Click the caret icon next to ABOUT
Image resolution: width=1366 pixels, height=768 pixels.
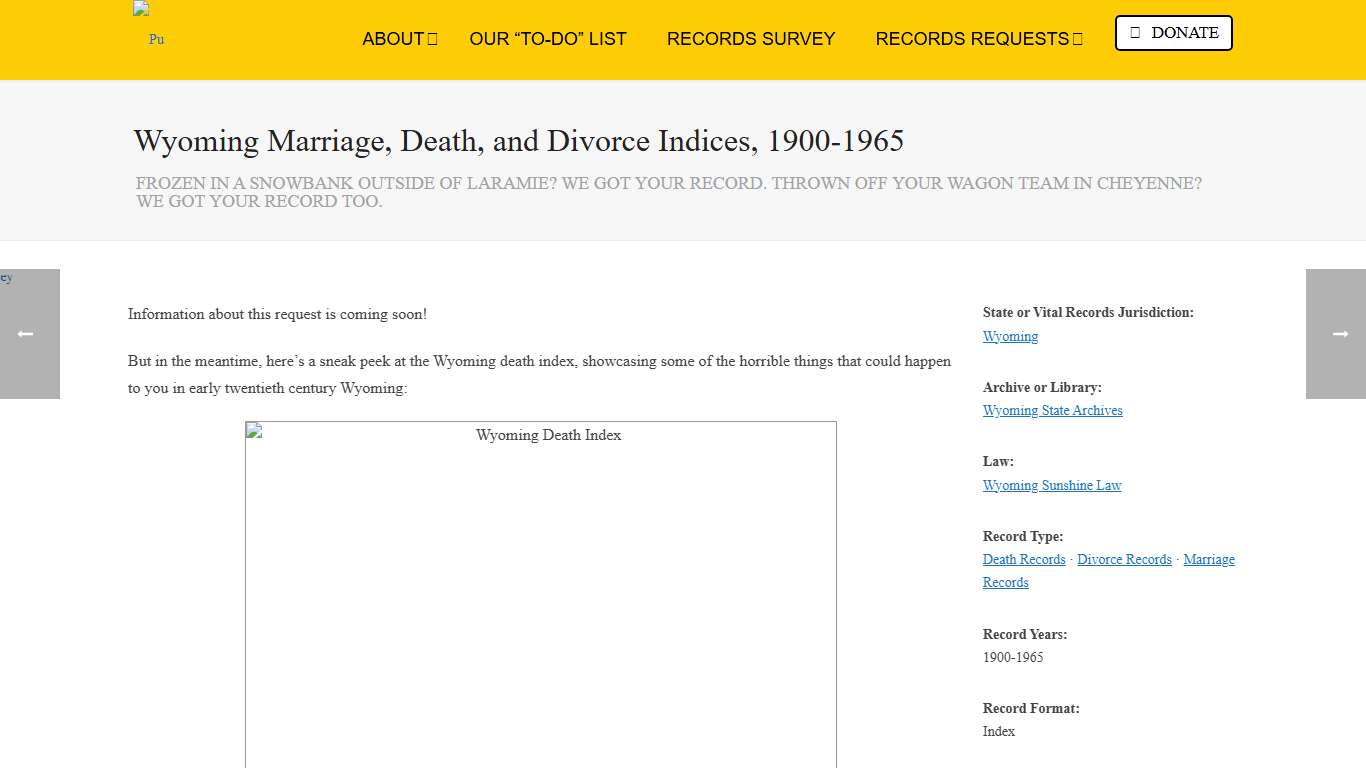coord(432,38)
